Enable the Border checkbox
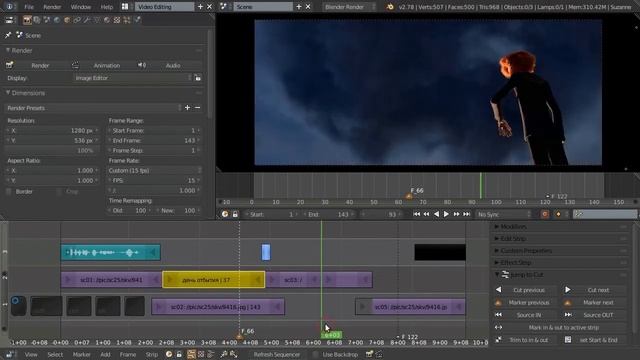 [9, 191]
